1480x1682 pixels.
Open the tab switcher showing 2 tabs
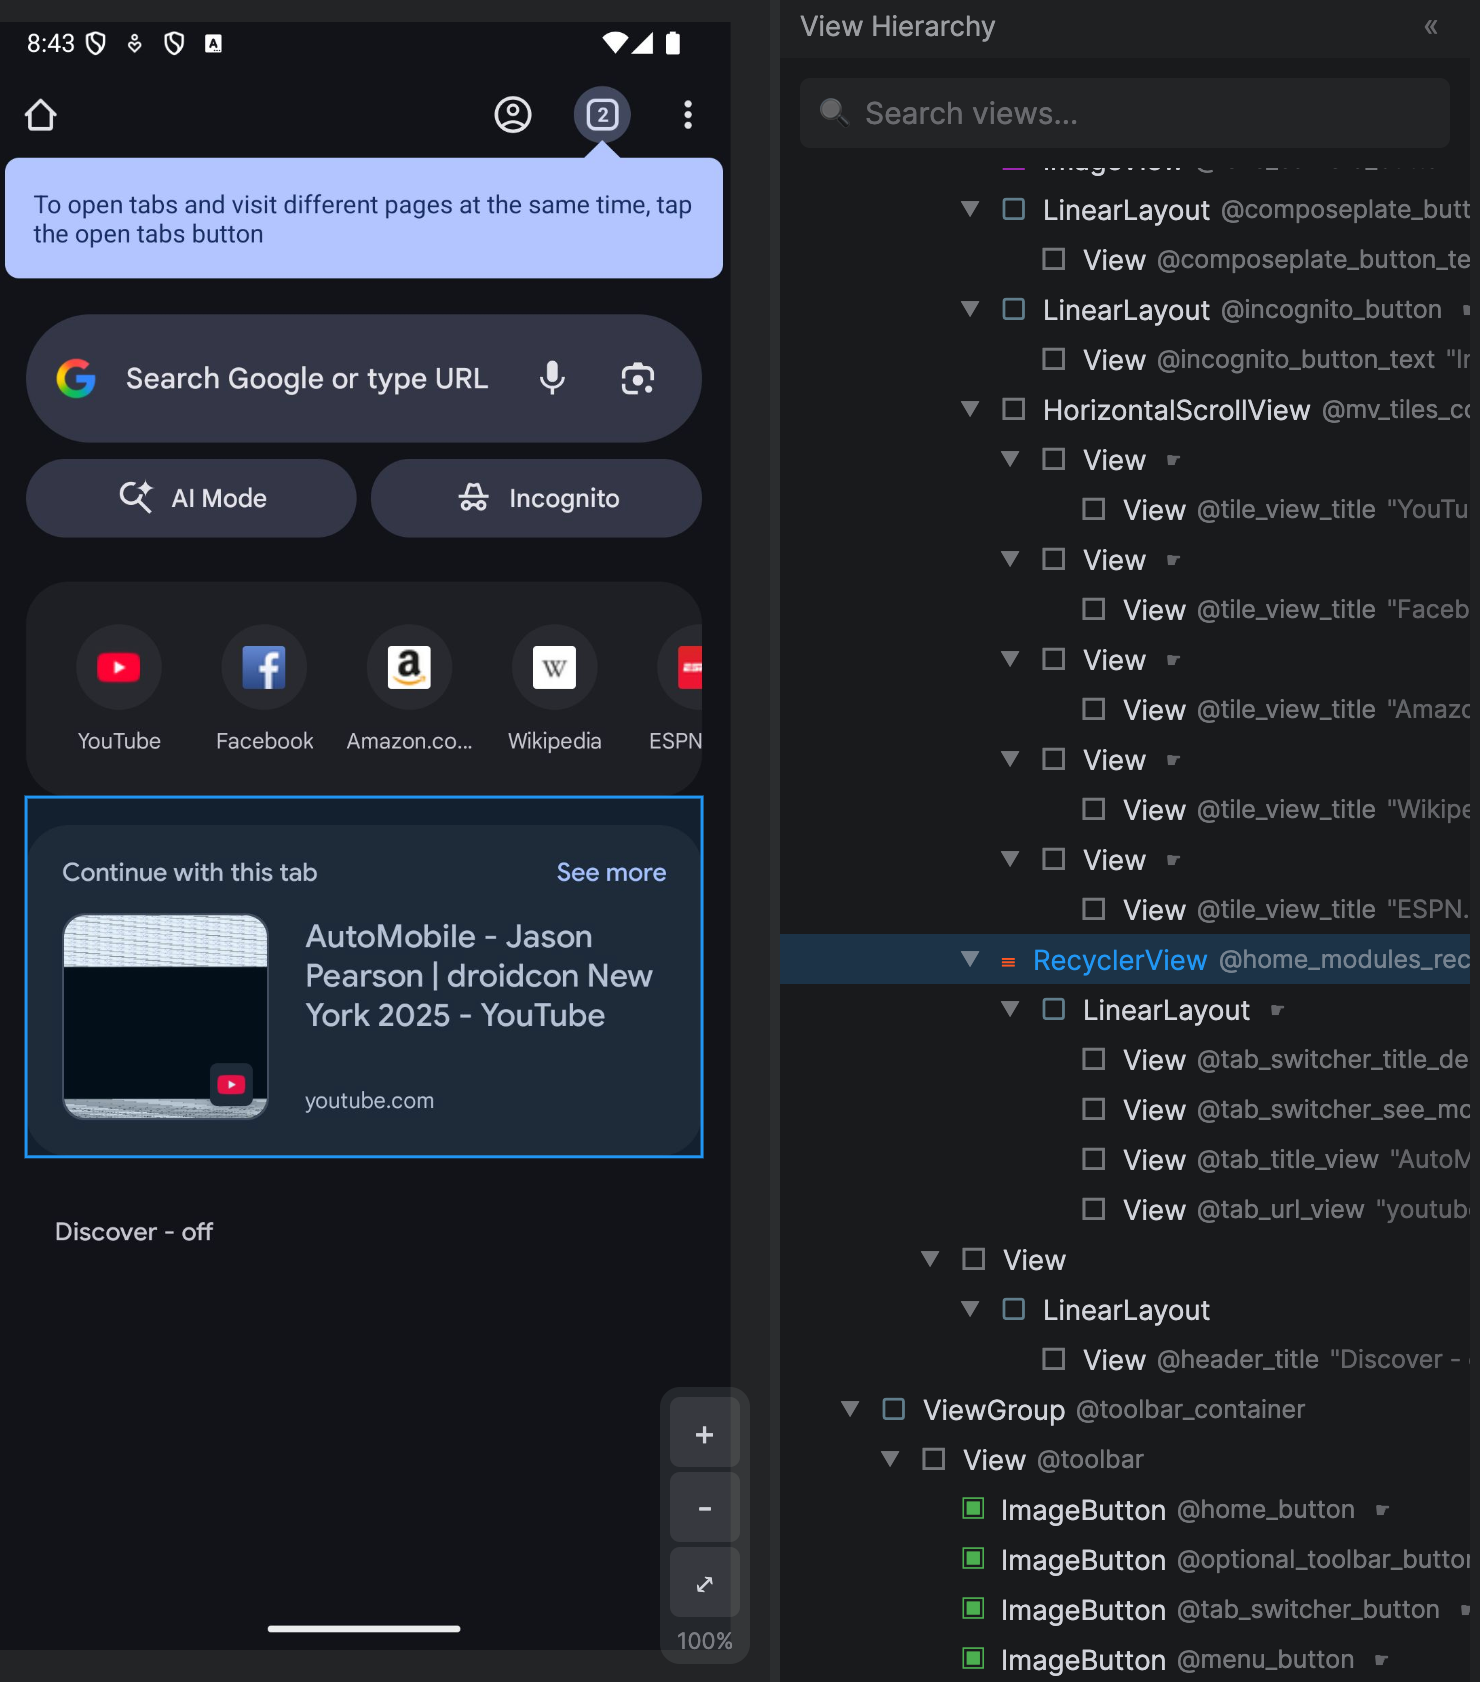pyautogui.click(x=602, y=115)
